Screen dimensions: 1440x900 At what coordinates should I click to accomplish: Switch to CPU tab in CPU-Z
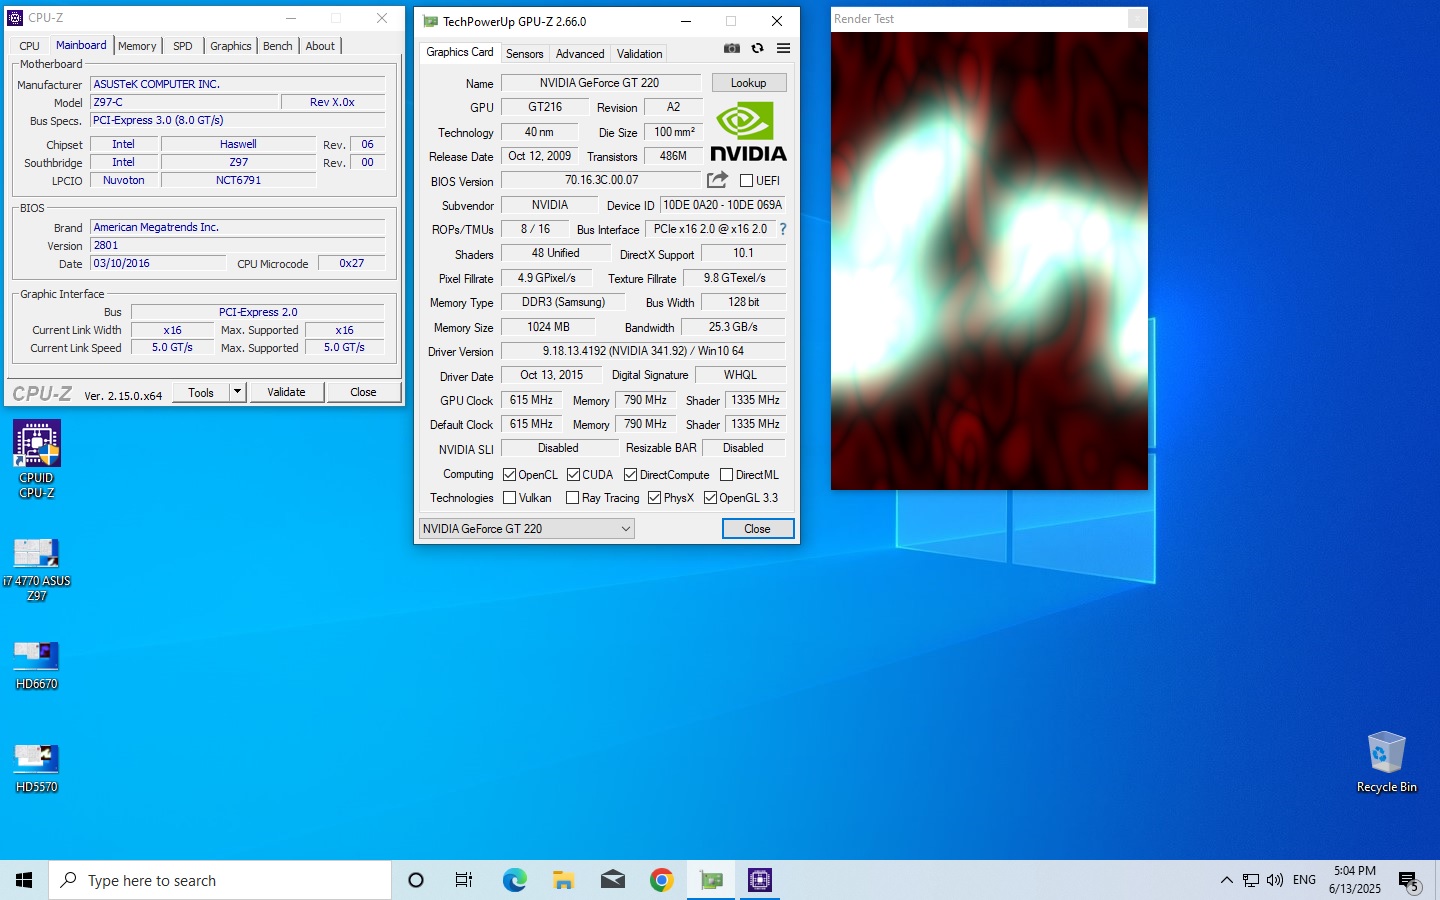(29, 46)
